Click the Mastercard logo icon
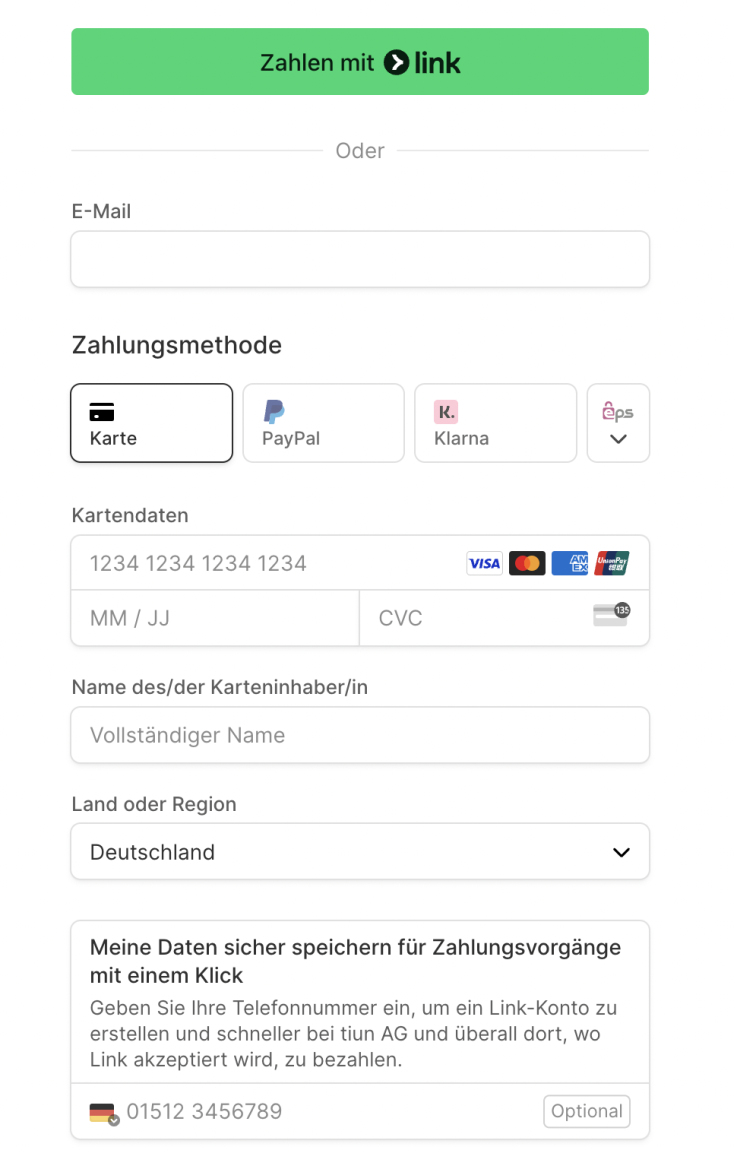The height and width of the screenshot is (1150, 737). pos(527,563)
